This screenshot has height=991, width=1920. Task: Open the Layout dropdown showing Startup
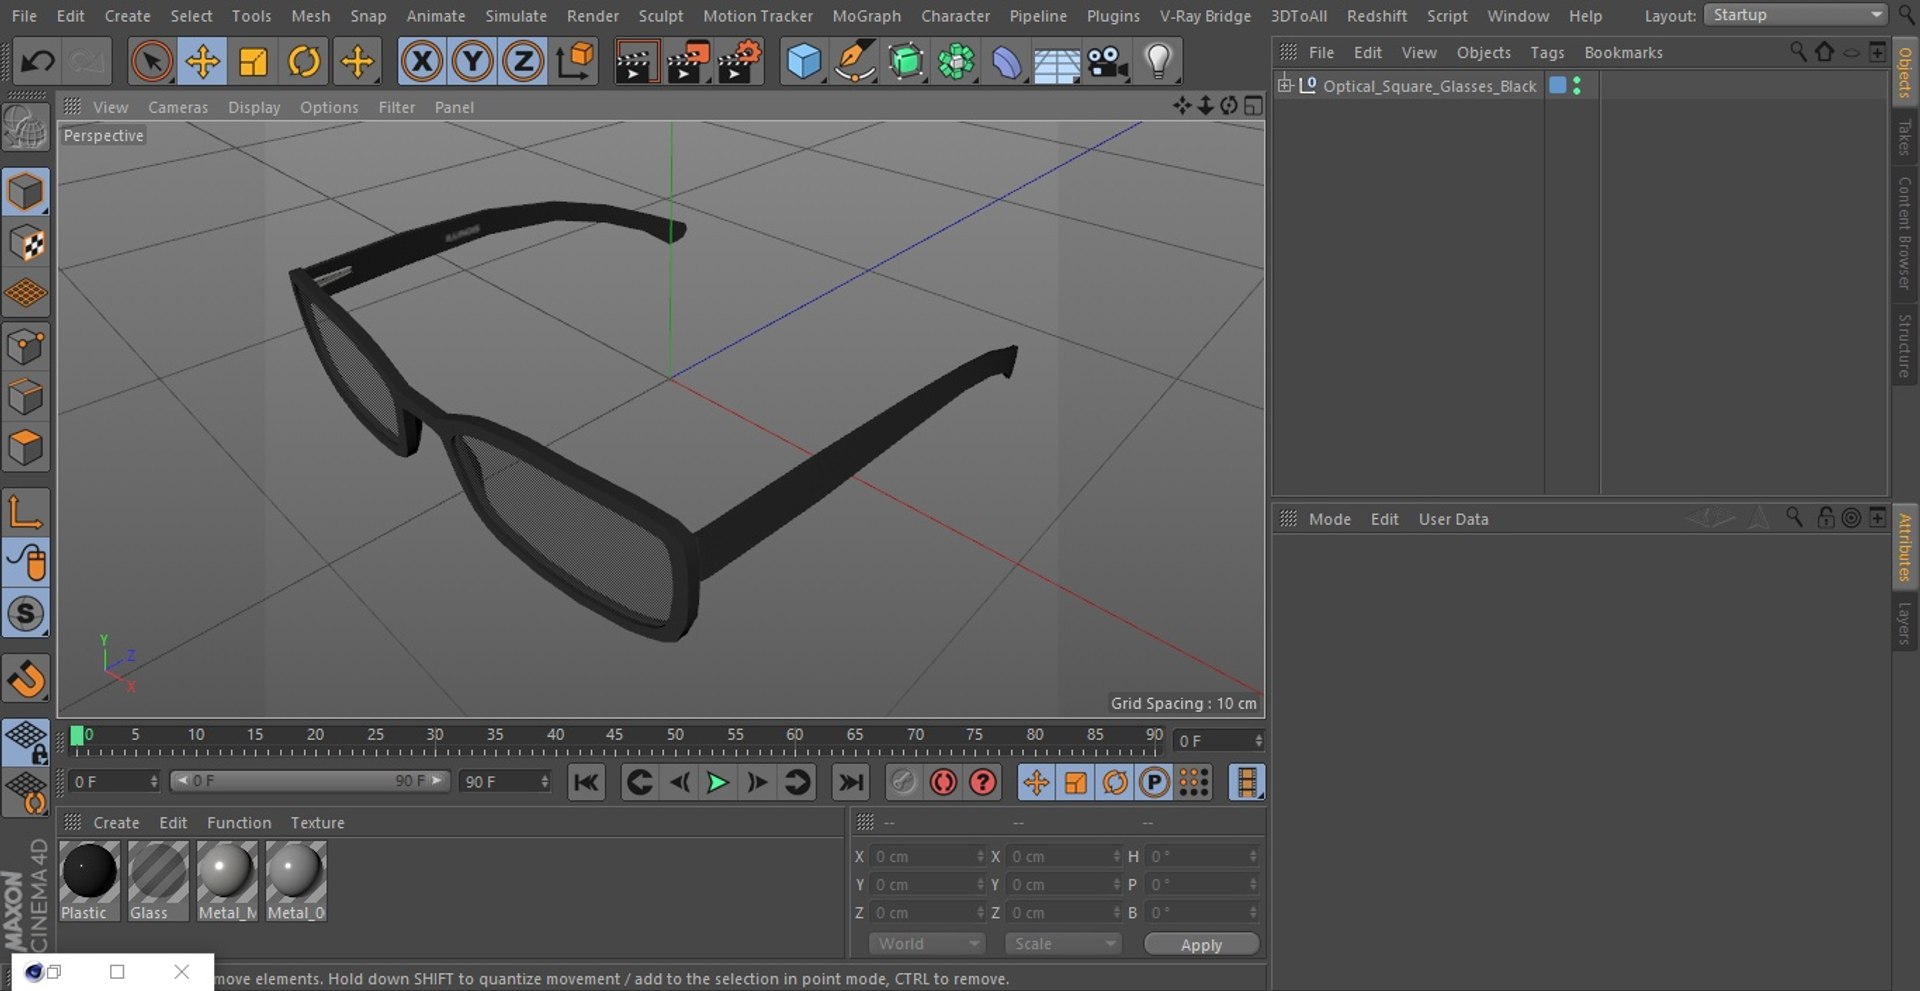[x=1796, y=15]
